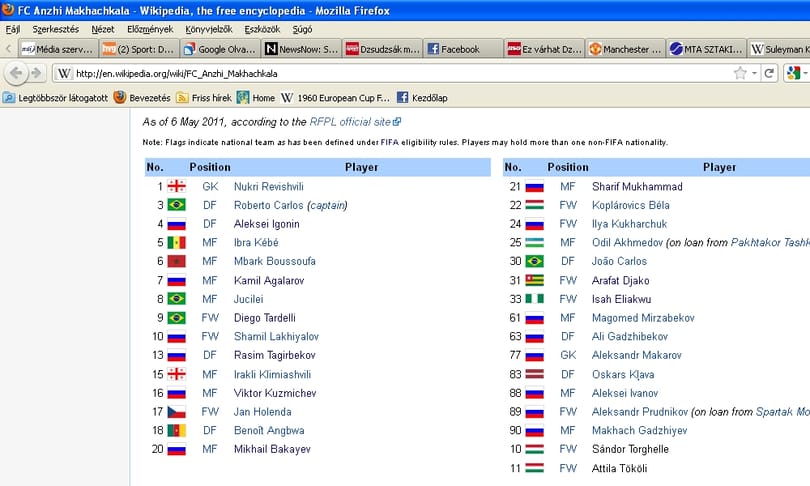The height and width of the screenshot is (486, 810).
Task: Open the Nézet menu
Action: point(103,29)
